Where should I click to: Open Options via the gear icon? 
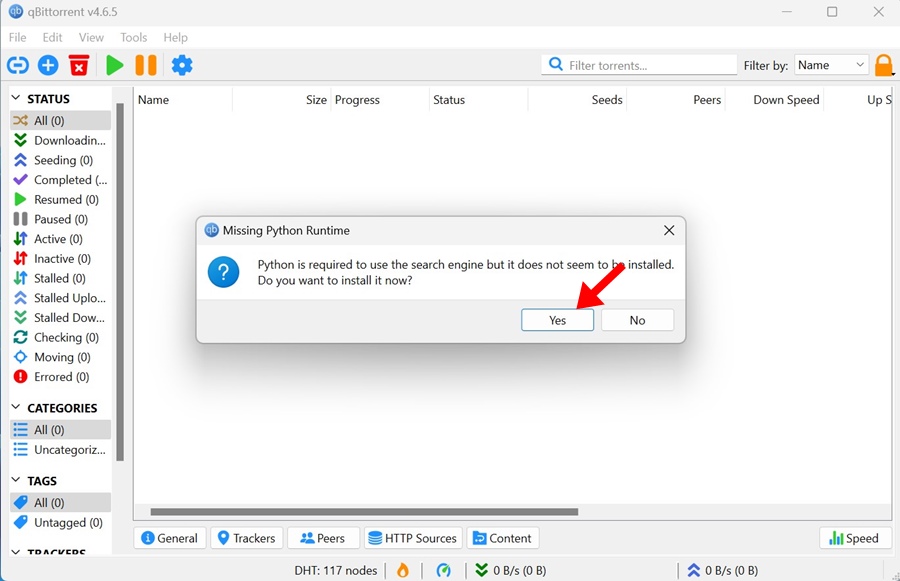point(182,65)
